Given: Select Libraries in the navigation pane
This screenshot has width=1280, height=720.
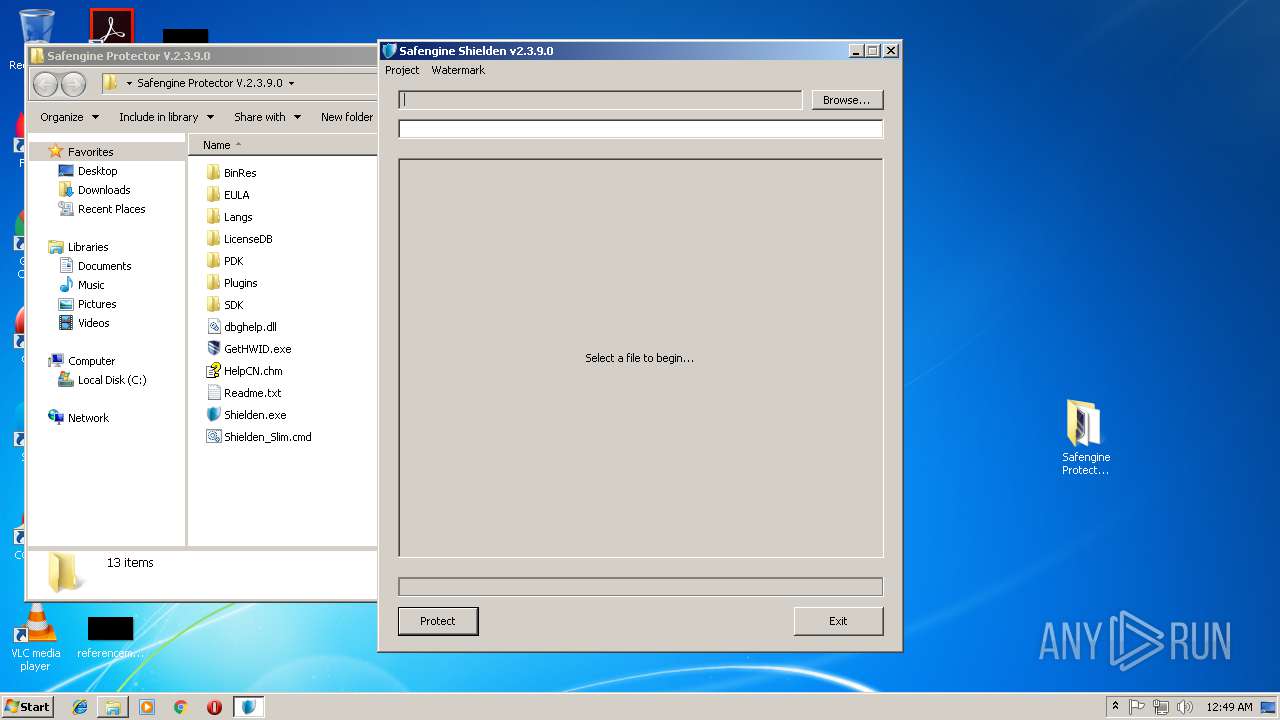Looking at the screenshot, I should pos(88,247).
